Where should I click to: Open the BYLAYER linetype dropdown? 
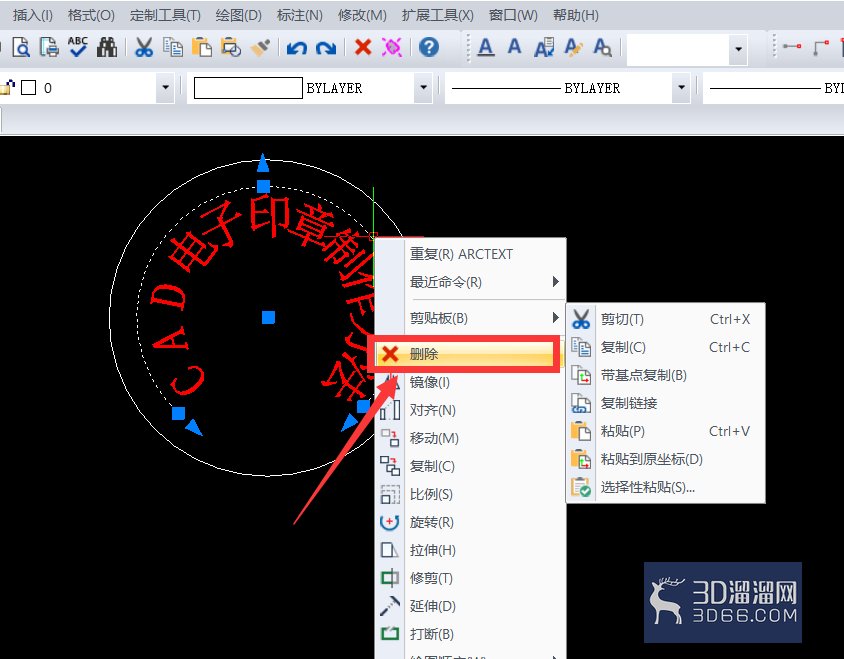coord(681,87)
